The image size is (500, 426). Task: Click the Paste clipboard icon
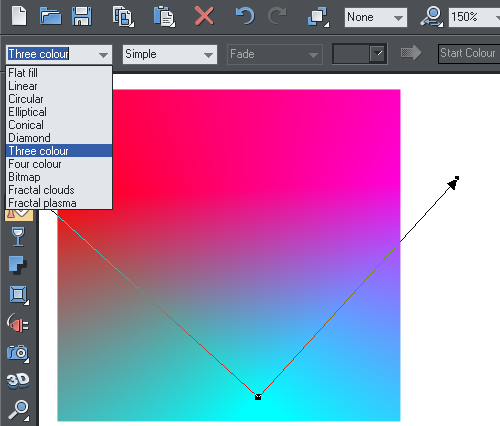[164, 16]
